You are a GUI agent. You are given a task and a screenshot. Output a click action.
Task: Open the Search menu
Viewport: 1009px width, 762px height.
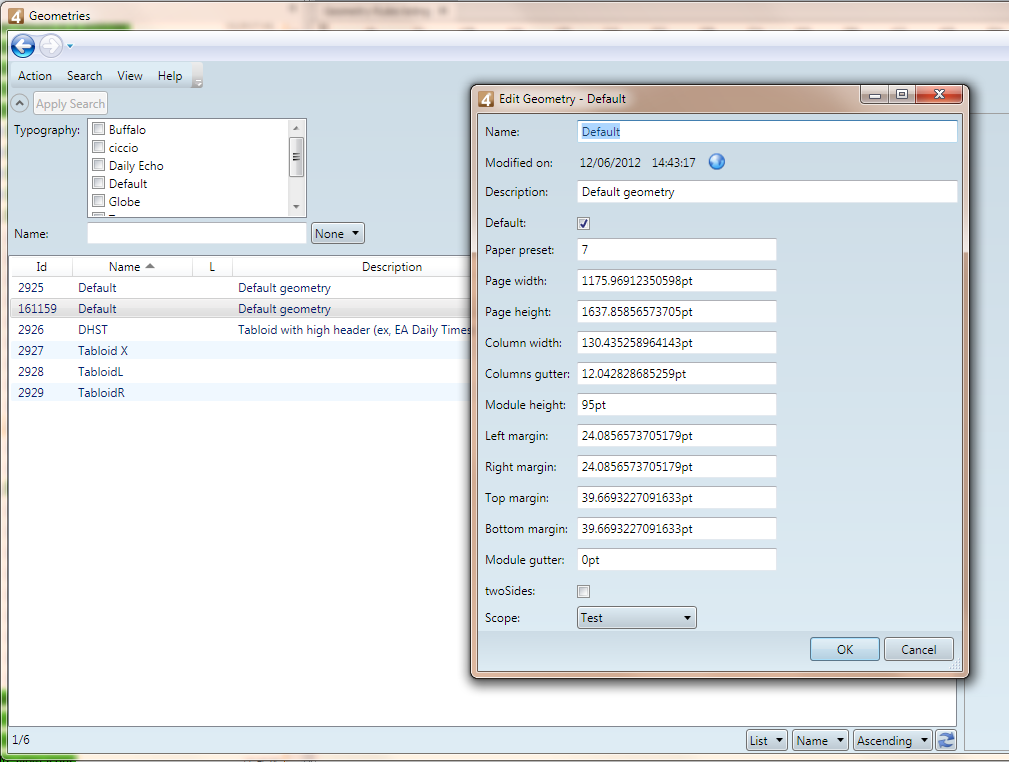(x=84, y=76)
